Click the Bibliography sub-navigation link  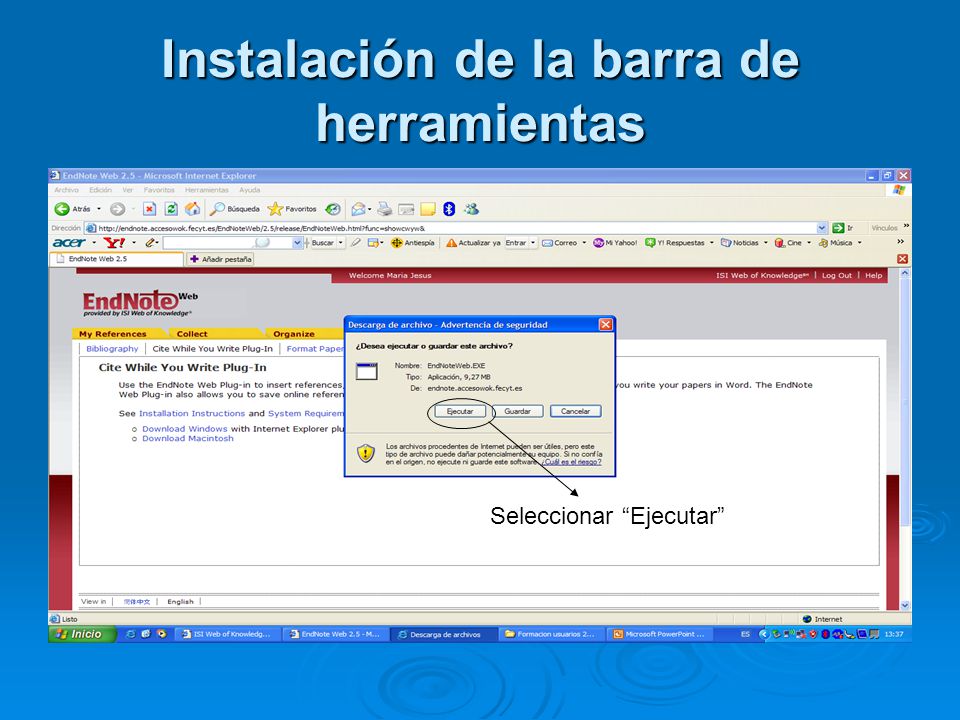pyautogui.click(x=112, y=349)
